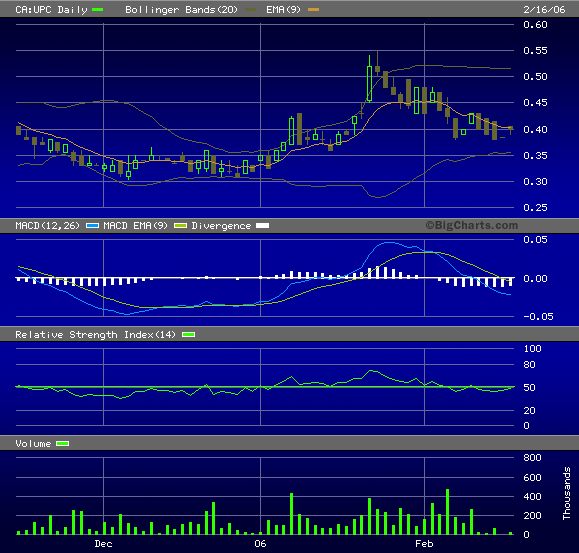Click the 100 RSI axis label

[532, 348]
